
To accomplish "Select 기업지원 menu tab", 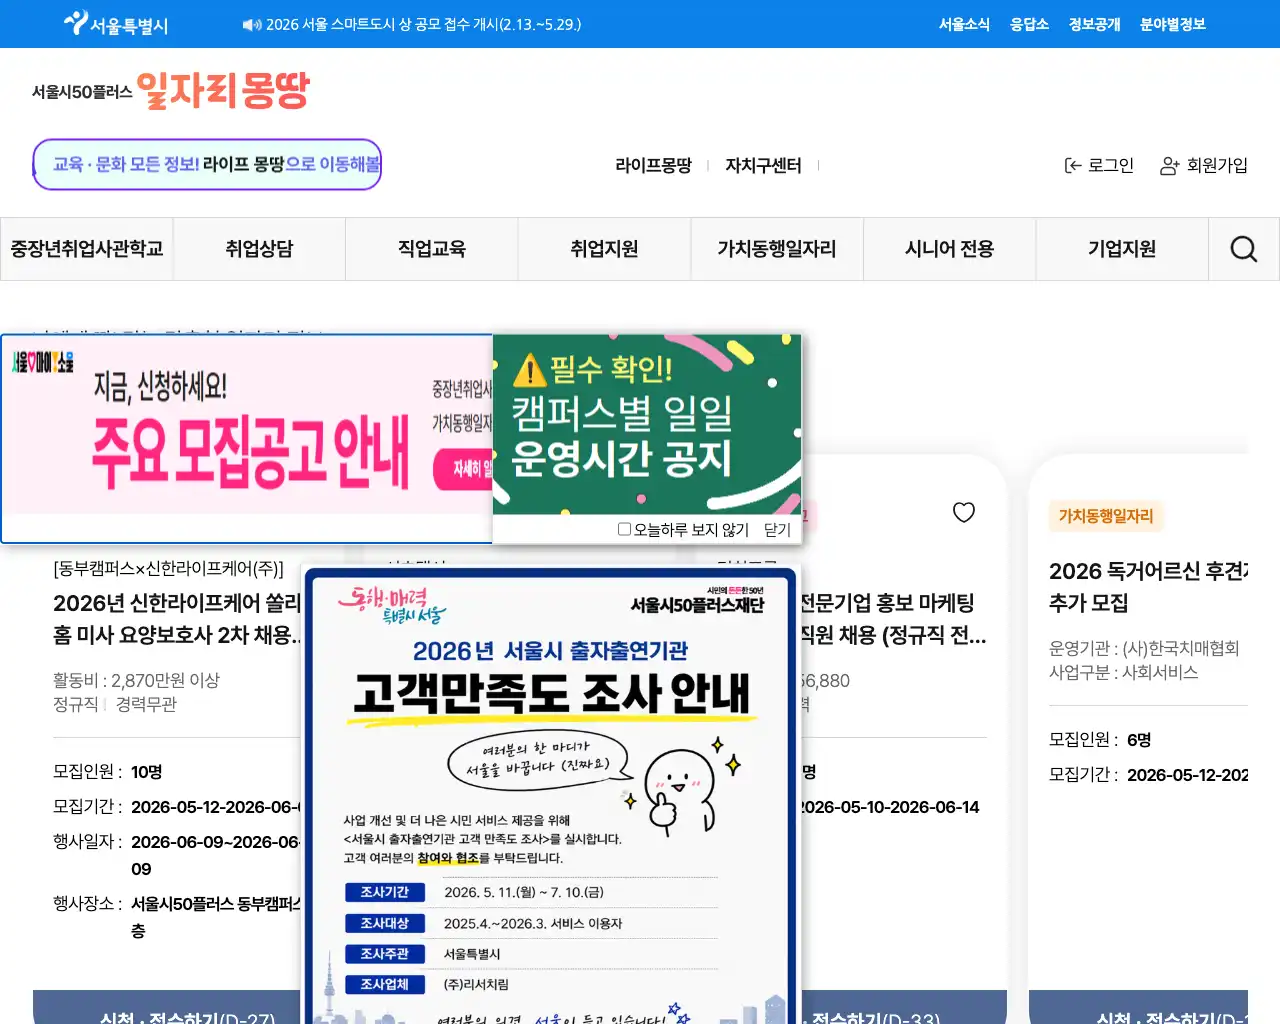I will tap(1122, 249).
